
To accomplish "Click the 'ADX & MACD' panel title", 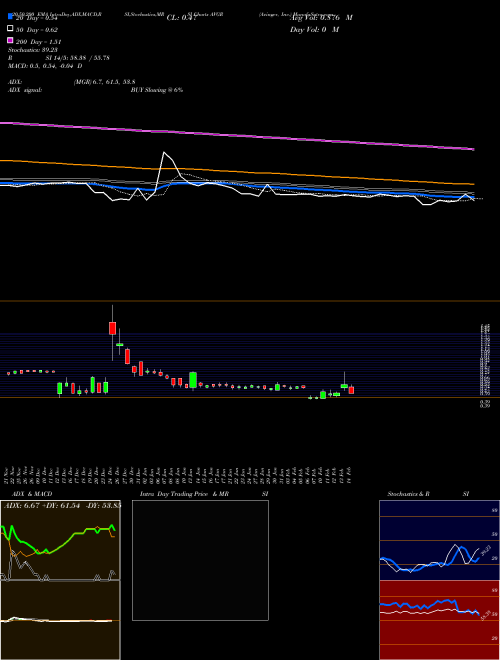I will coord(32,494).
